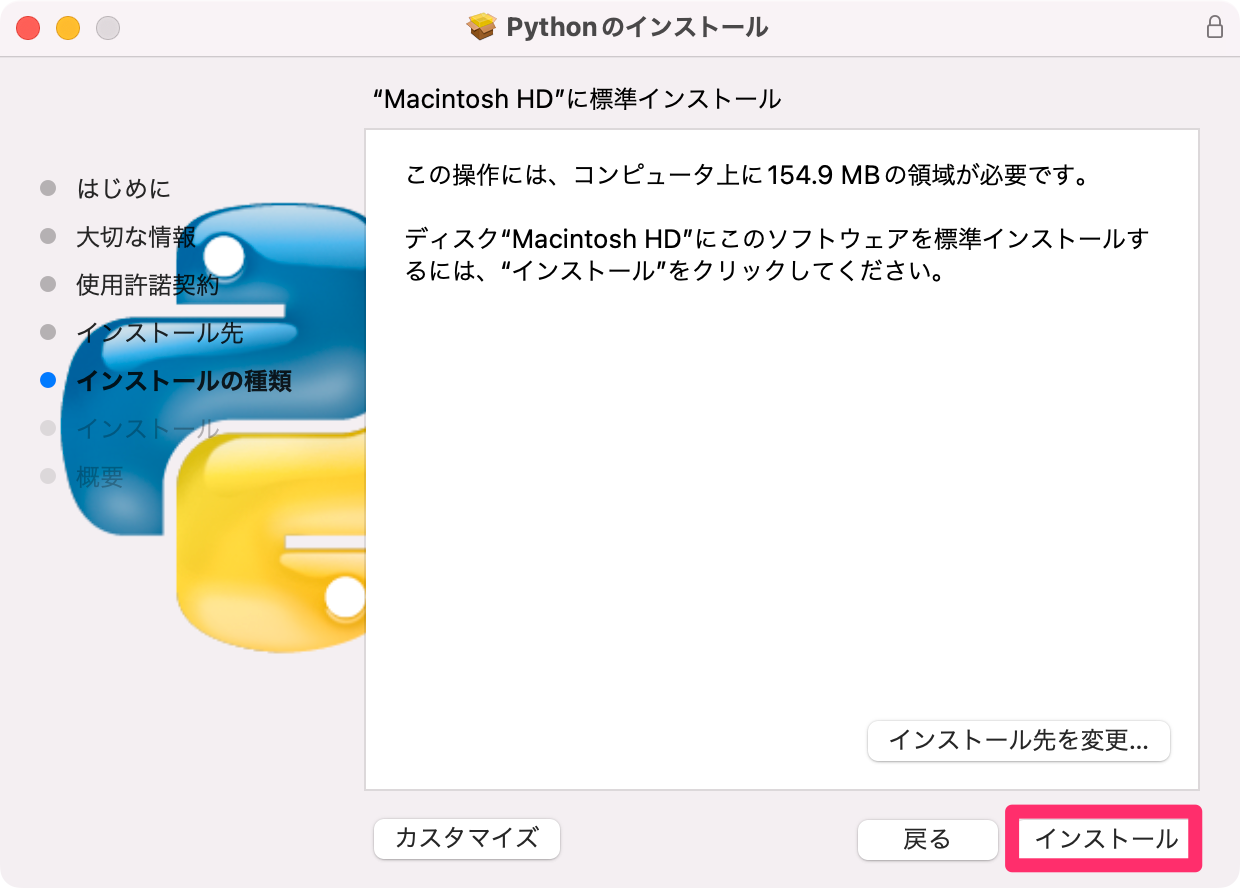Viewport: 1240px width, 888px height.
Task: Select the dimmed インストール step in sidebar
Action: (148, 429)
